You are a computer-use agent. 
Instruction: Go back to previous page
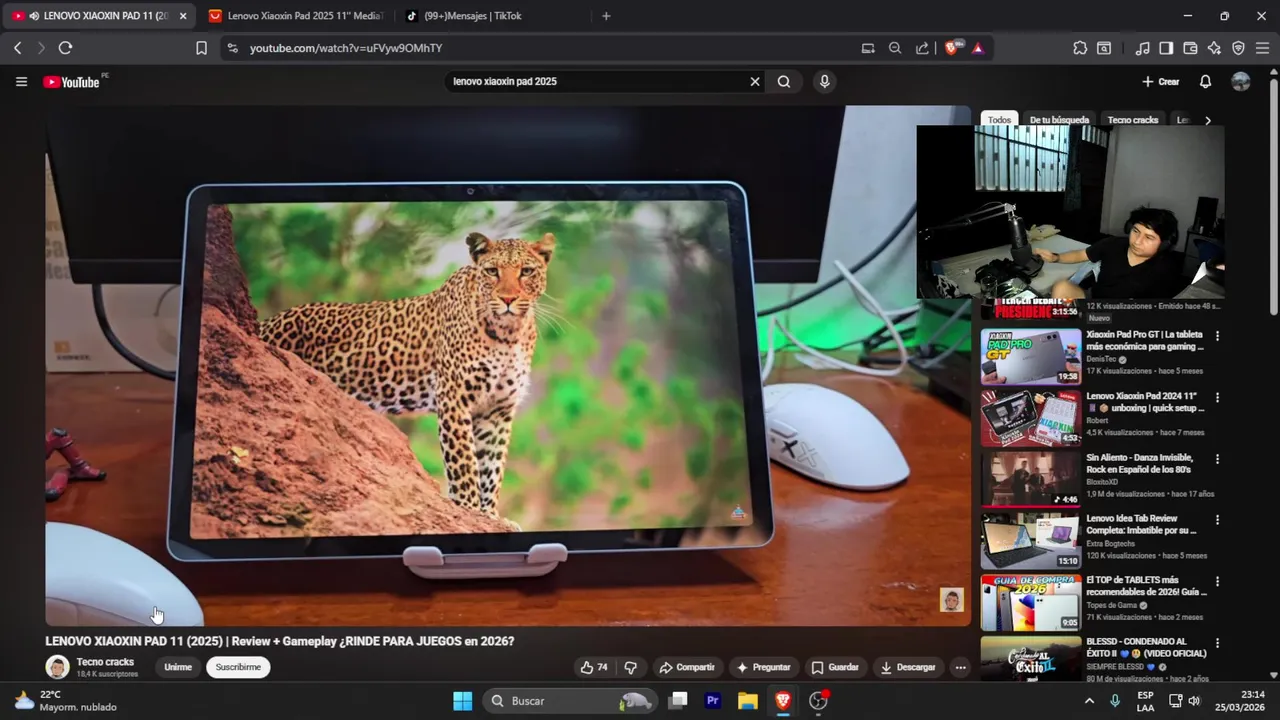[17, 48]
